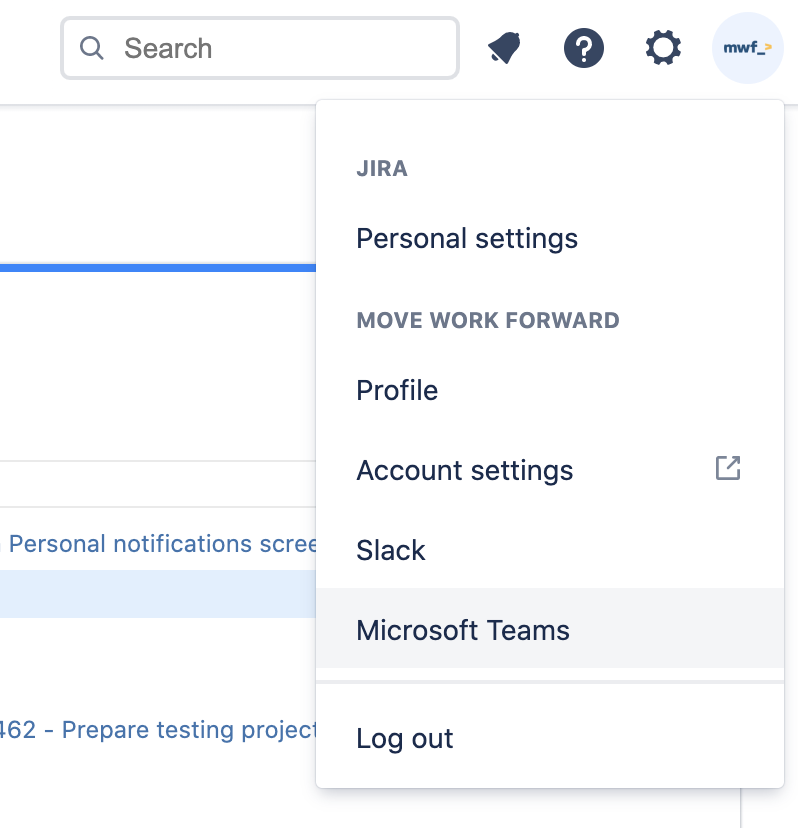Click the magnifier icon in Search box
Screen dimensions: 798x828
click(92, 48)
